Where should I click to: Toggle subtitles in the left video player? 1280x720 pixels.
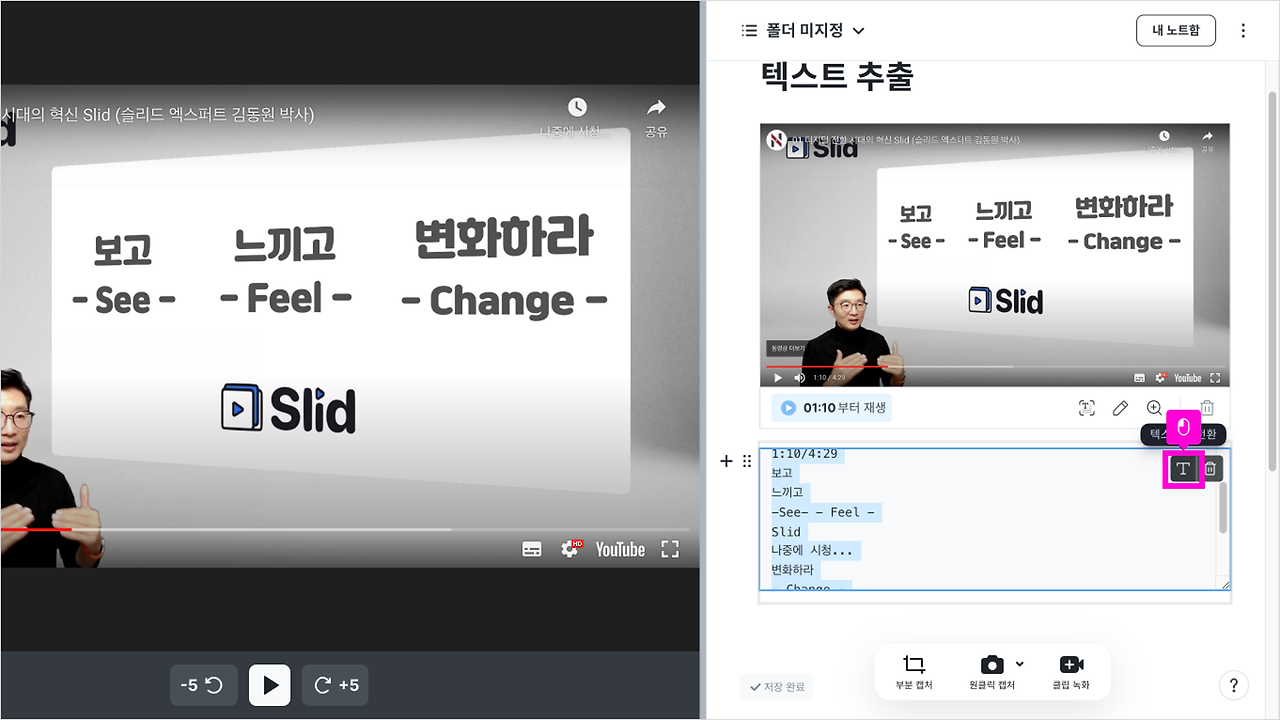click(x=531, y=549)
